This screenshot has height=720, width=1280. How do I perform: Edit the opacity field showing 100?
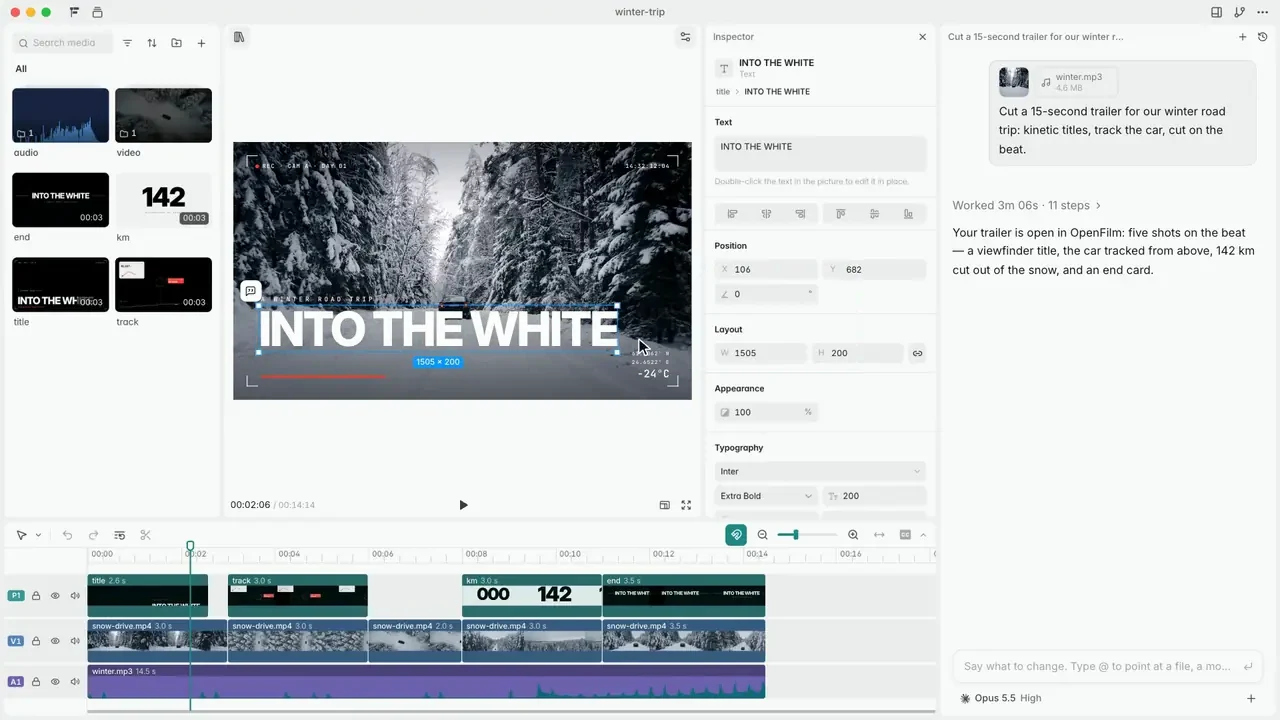[x=766, y=412]
